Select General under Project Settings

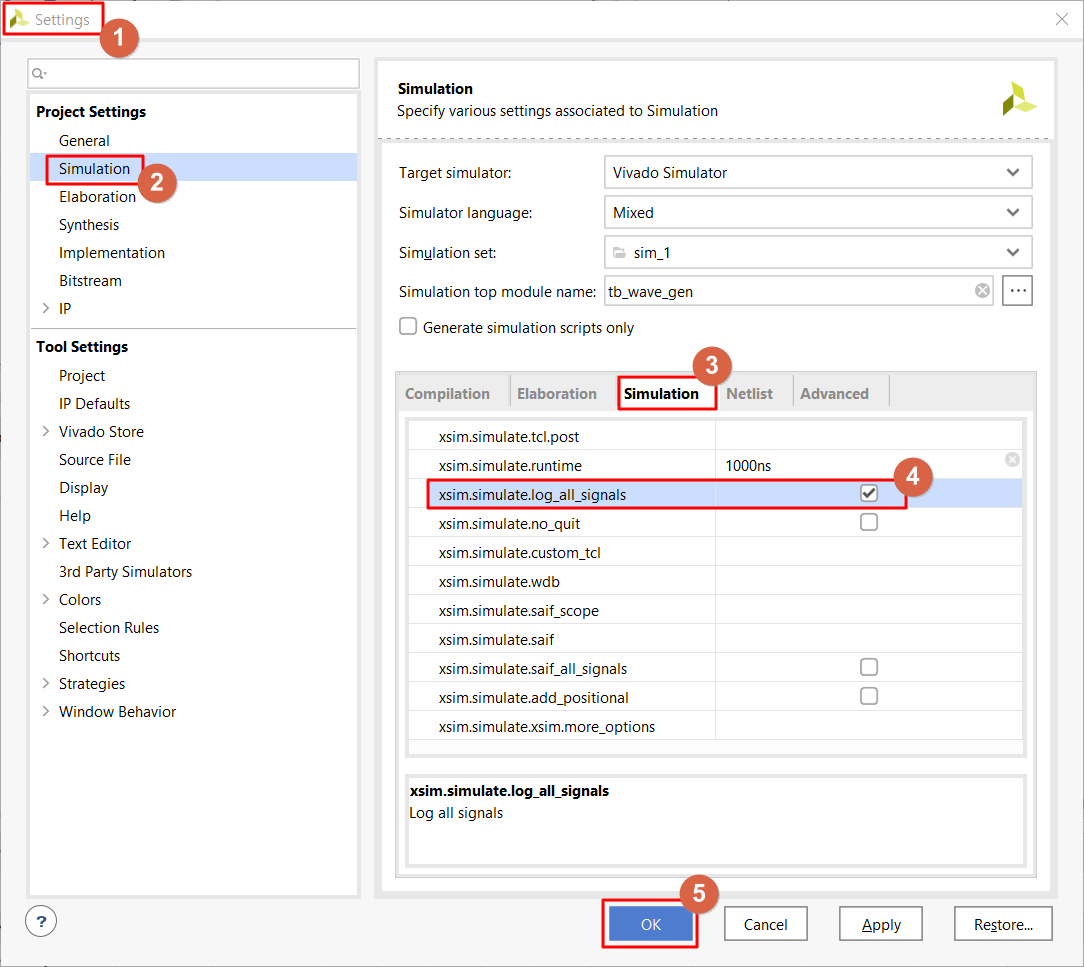(x=84, y=140)
